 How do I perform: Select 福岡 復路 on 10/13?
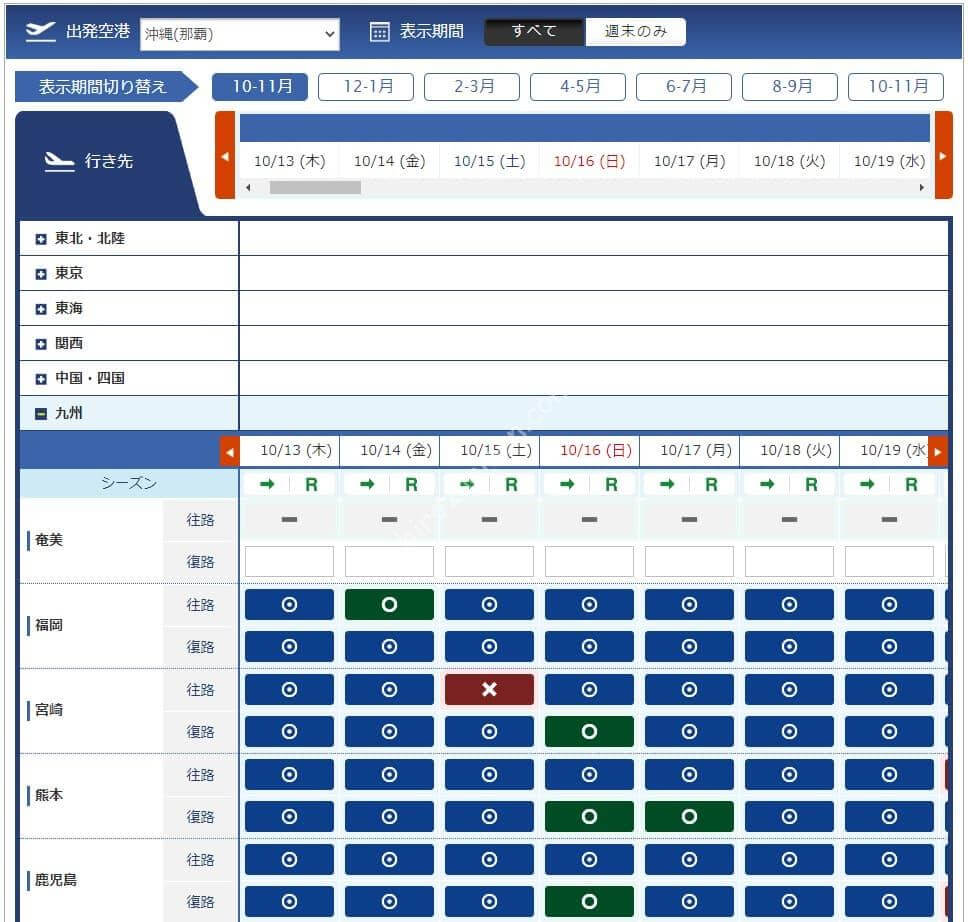pyautogui.click(x=290, y=647)
